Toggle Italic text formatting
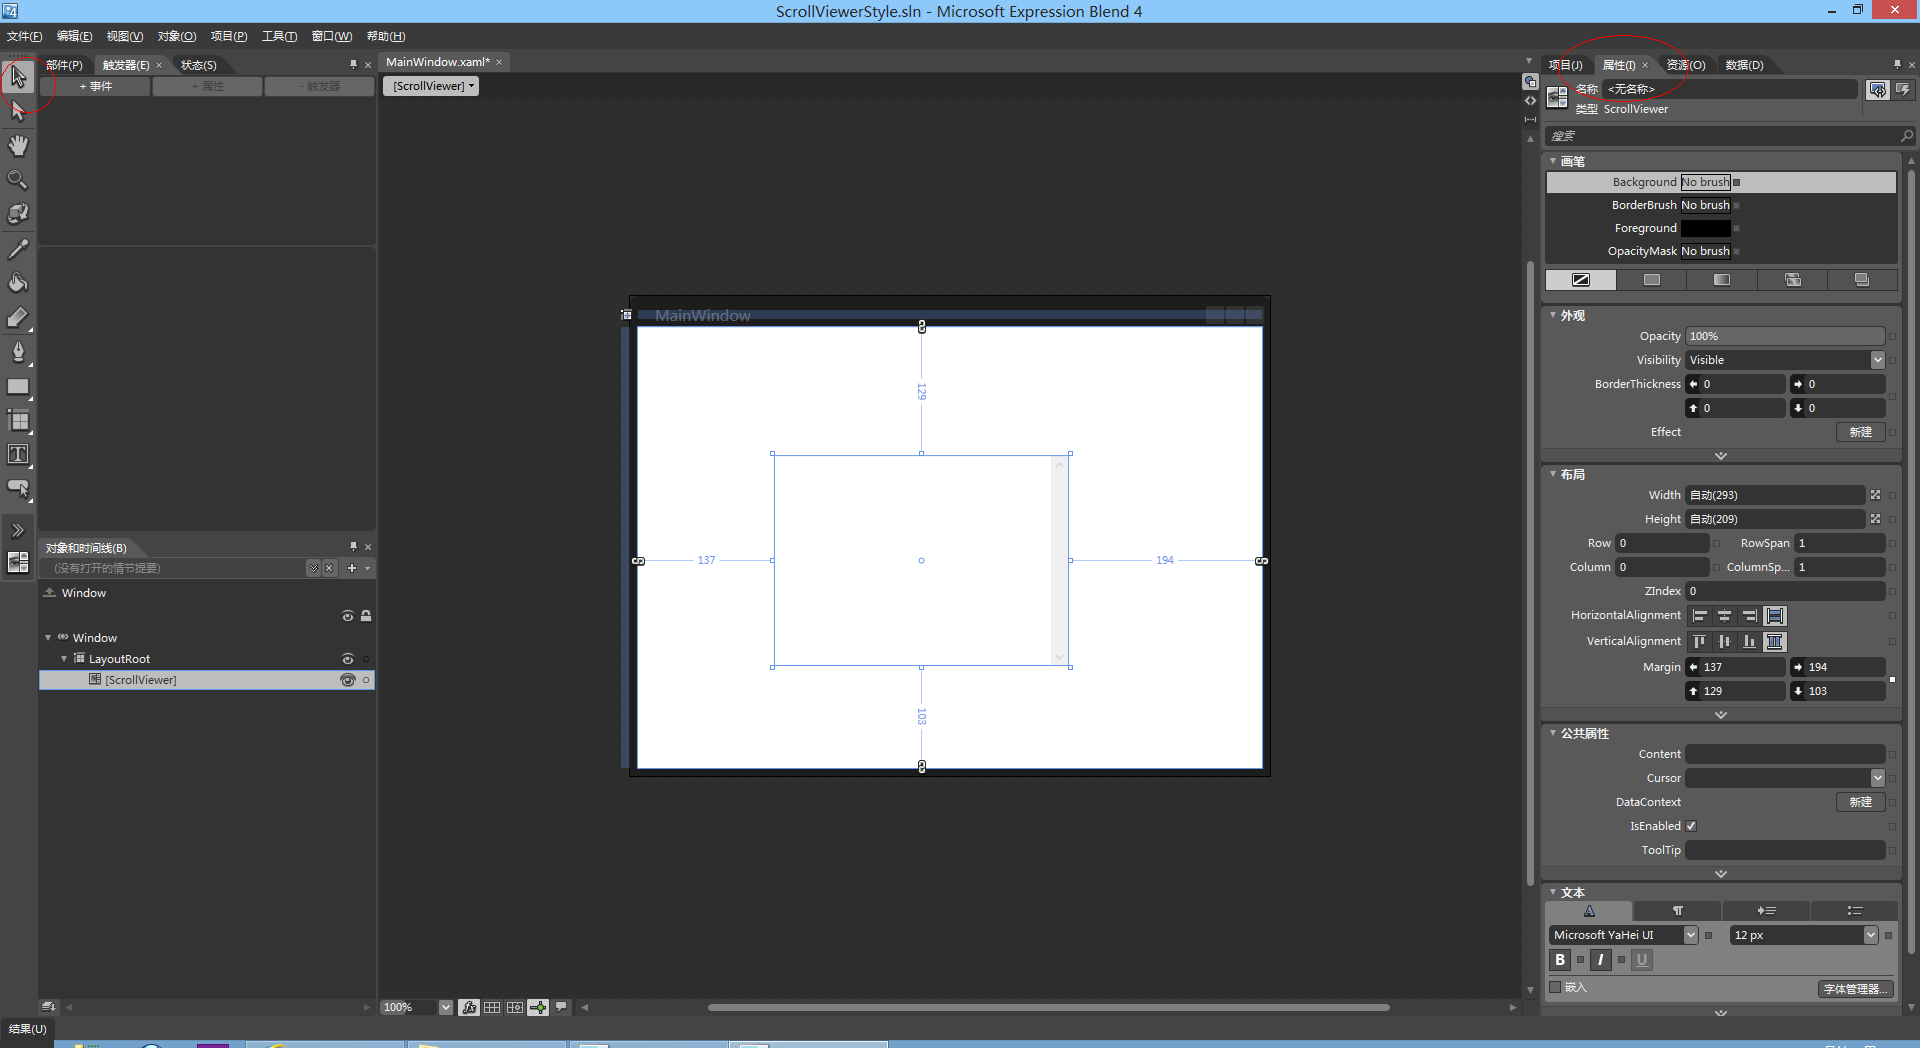 (1600, 960)
